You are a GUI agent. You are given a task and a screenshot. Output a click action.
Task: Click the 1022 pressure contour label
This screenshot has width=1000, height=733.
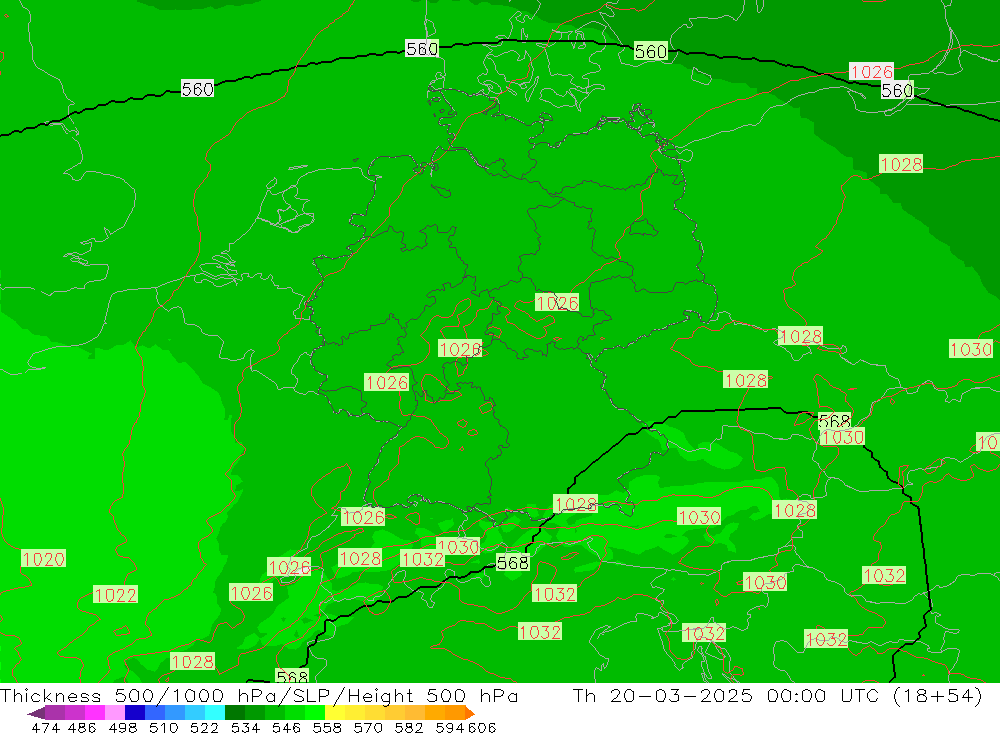pos(115,595)
